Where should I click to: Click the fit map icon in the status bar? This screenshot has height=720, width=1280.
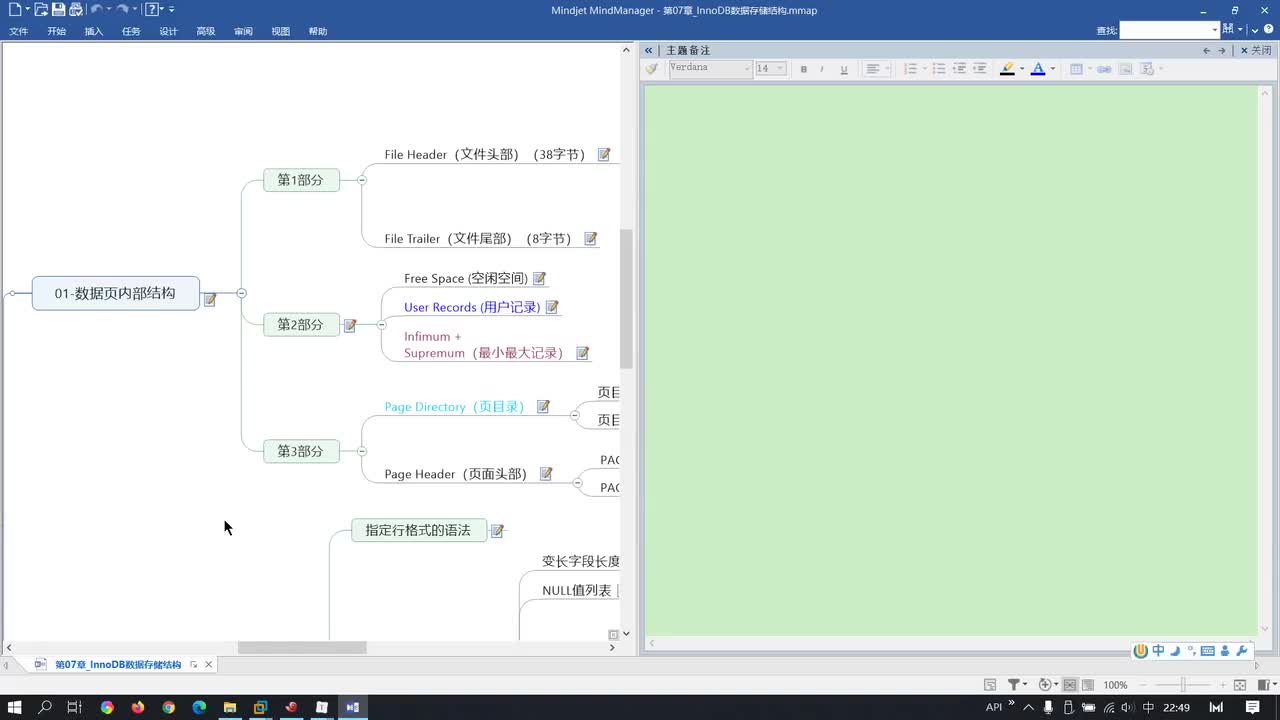coord(1240,685)
